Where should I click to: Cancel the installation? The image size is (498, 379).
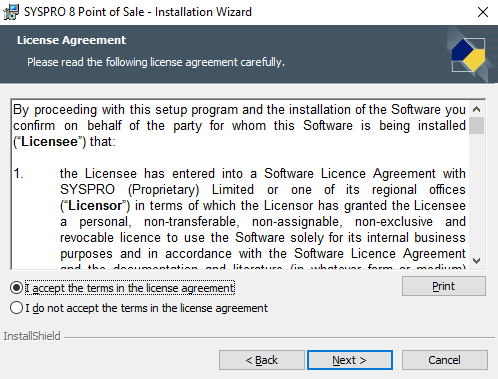[x=444, y=360]
